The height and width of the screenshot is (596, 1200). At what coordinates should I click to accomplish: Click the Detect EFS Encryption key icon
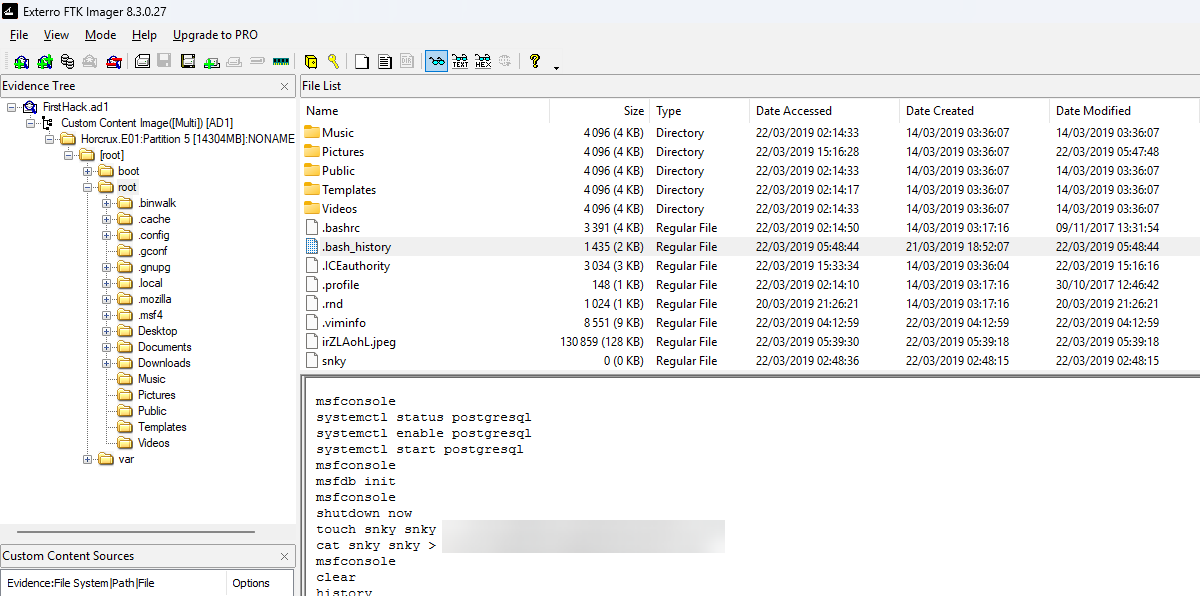(x=333, y=61)
